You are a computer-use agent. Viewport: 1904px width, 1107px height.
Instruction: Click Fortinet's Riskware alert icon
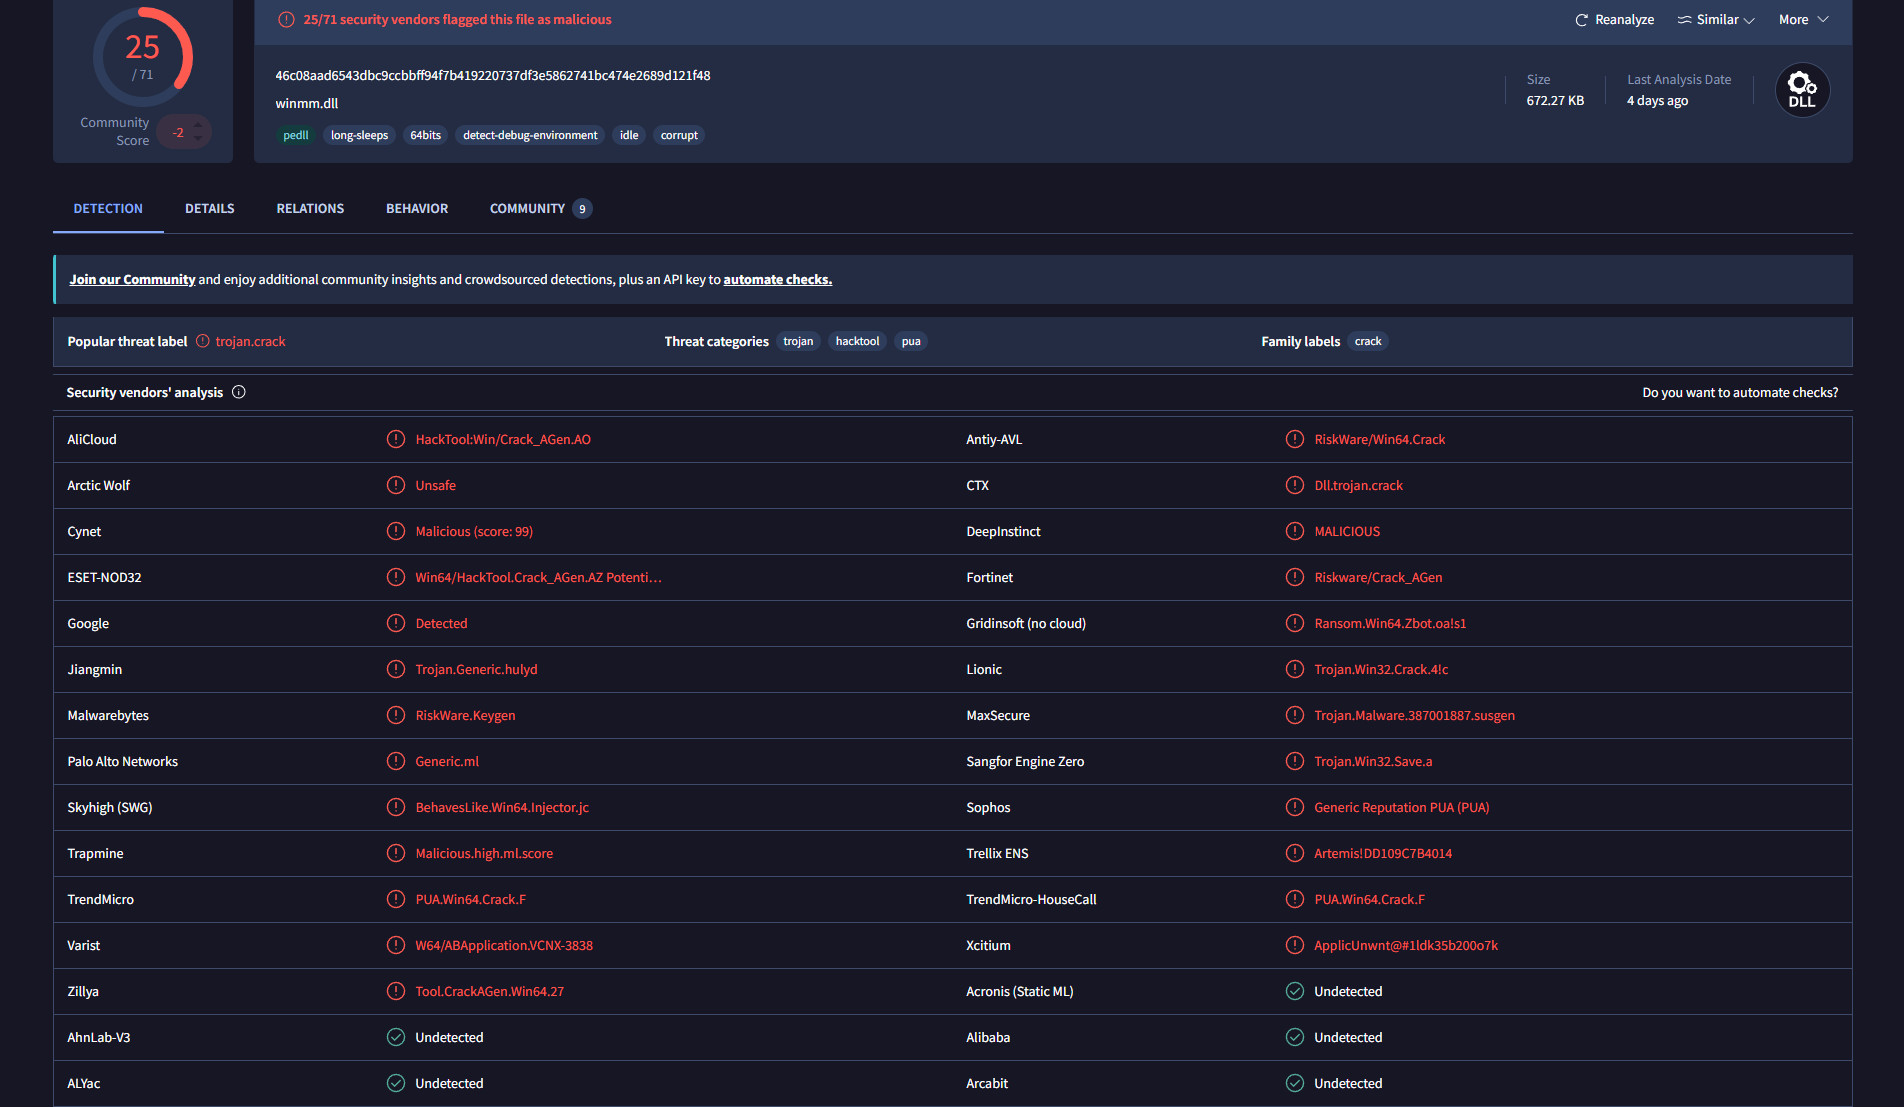pos(1295,577)
